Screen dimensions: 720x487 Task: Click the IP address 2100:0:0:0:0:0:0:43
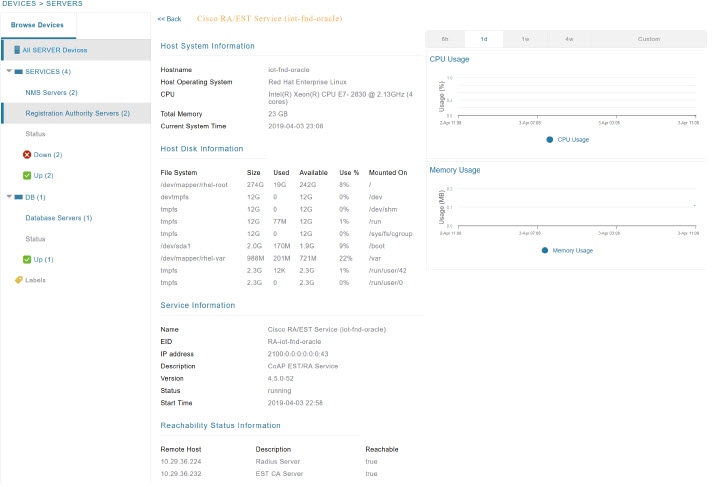coord(298,354)
